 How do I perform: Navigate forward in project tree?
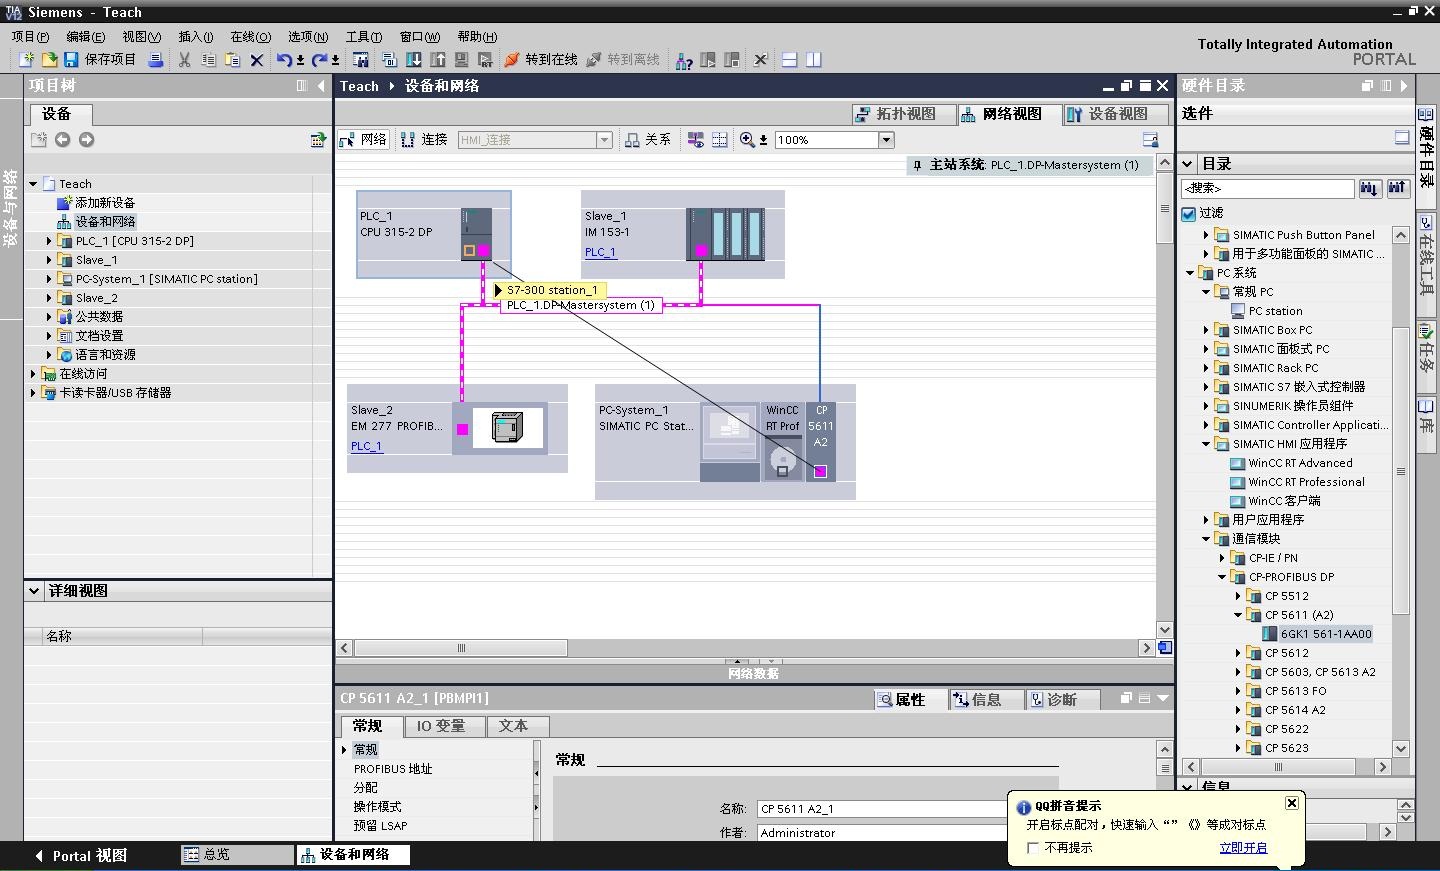coord(86,140)
